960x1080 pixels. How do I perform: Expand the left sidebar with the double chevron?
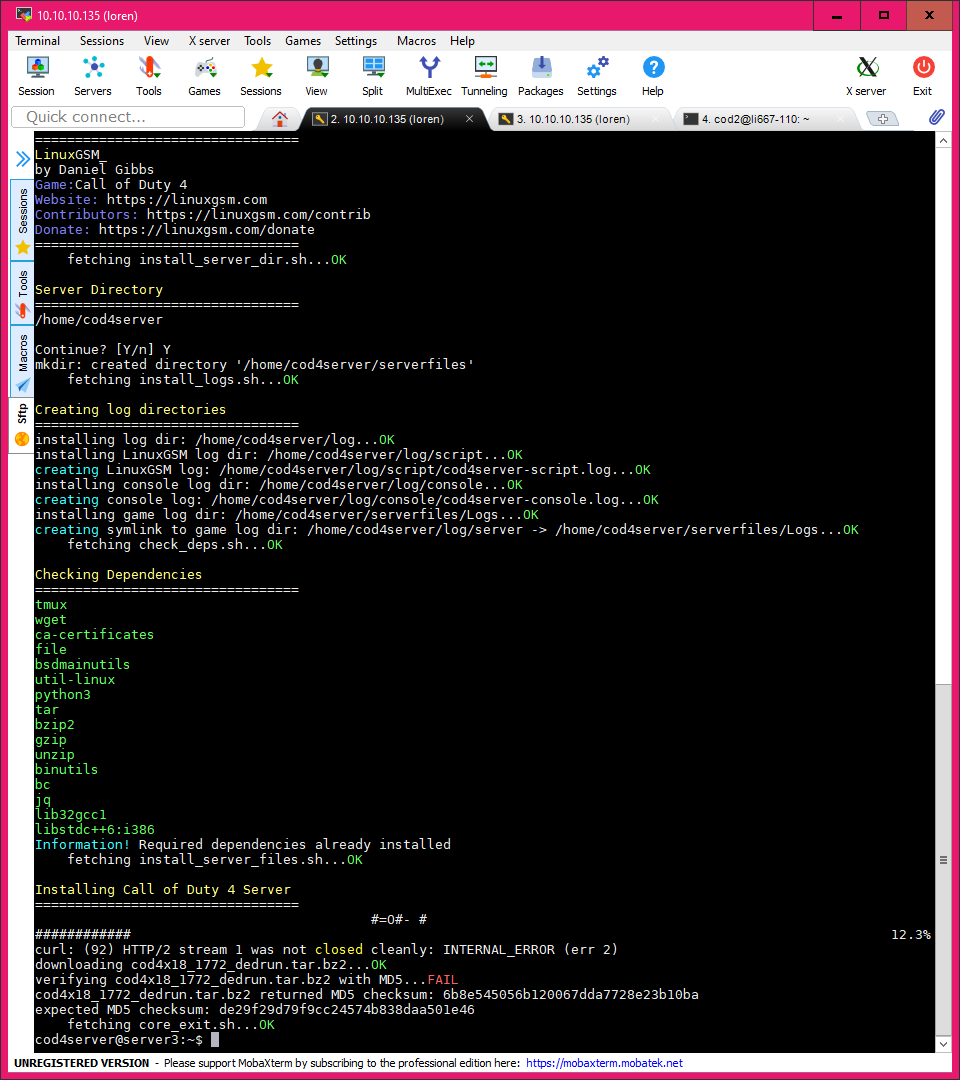[x=22, y=157]
